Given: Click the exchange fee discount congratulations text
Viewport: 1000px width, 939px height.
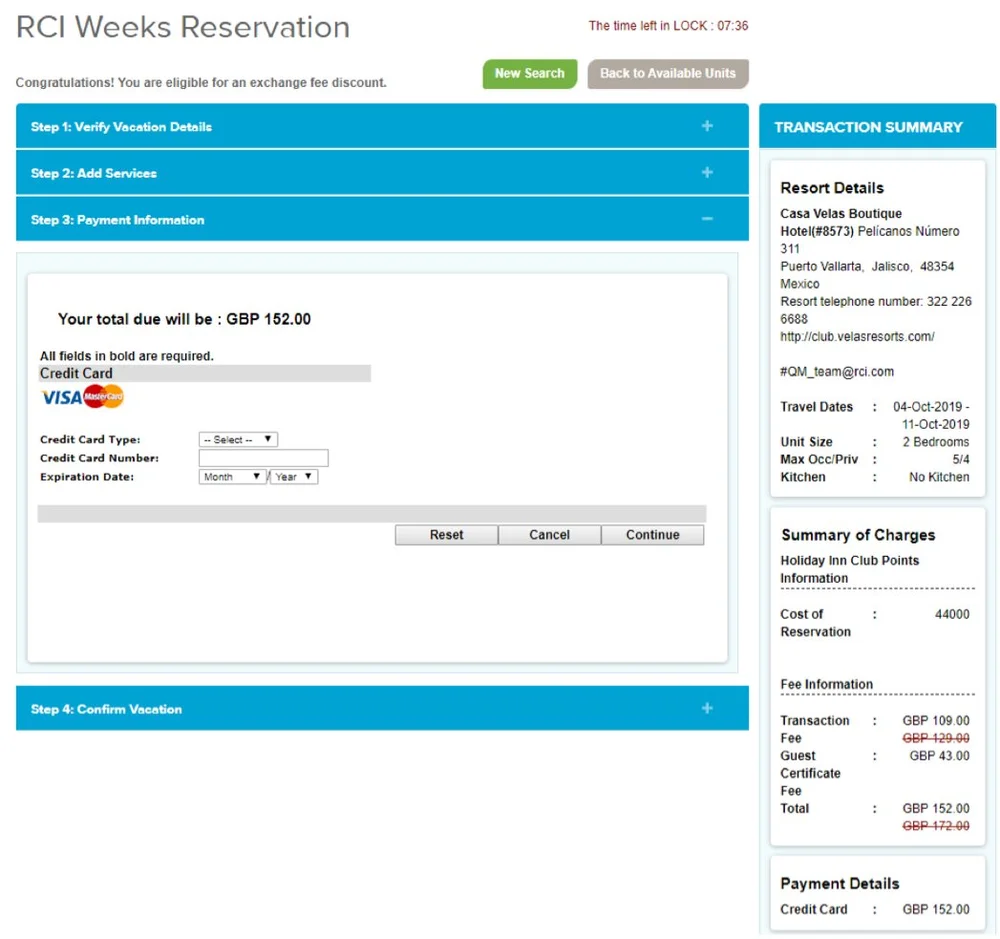Looking at the screenshot, I should coord(201,83).
